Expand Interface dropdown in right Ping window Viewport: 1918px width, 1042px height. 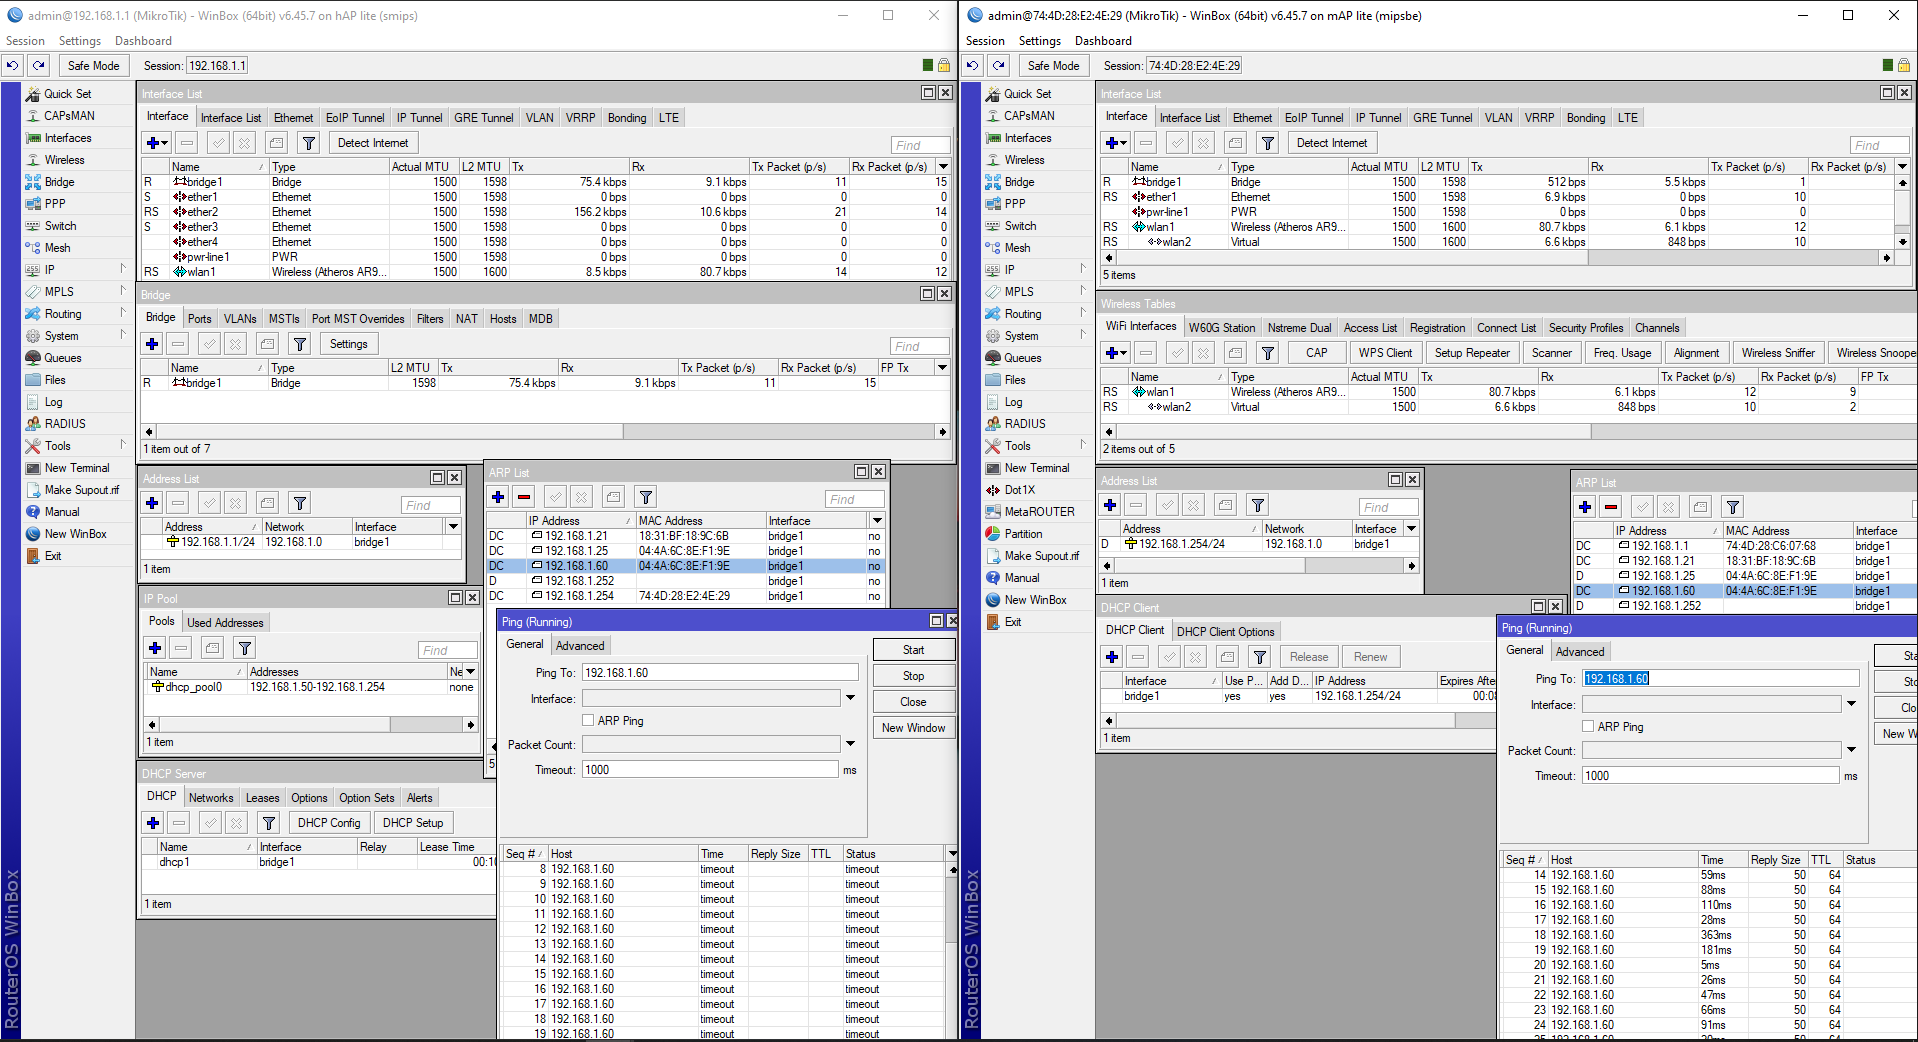tap(1851, 704)
